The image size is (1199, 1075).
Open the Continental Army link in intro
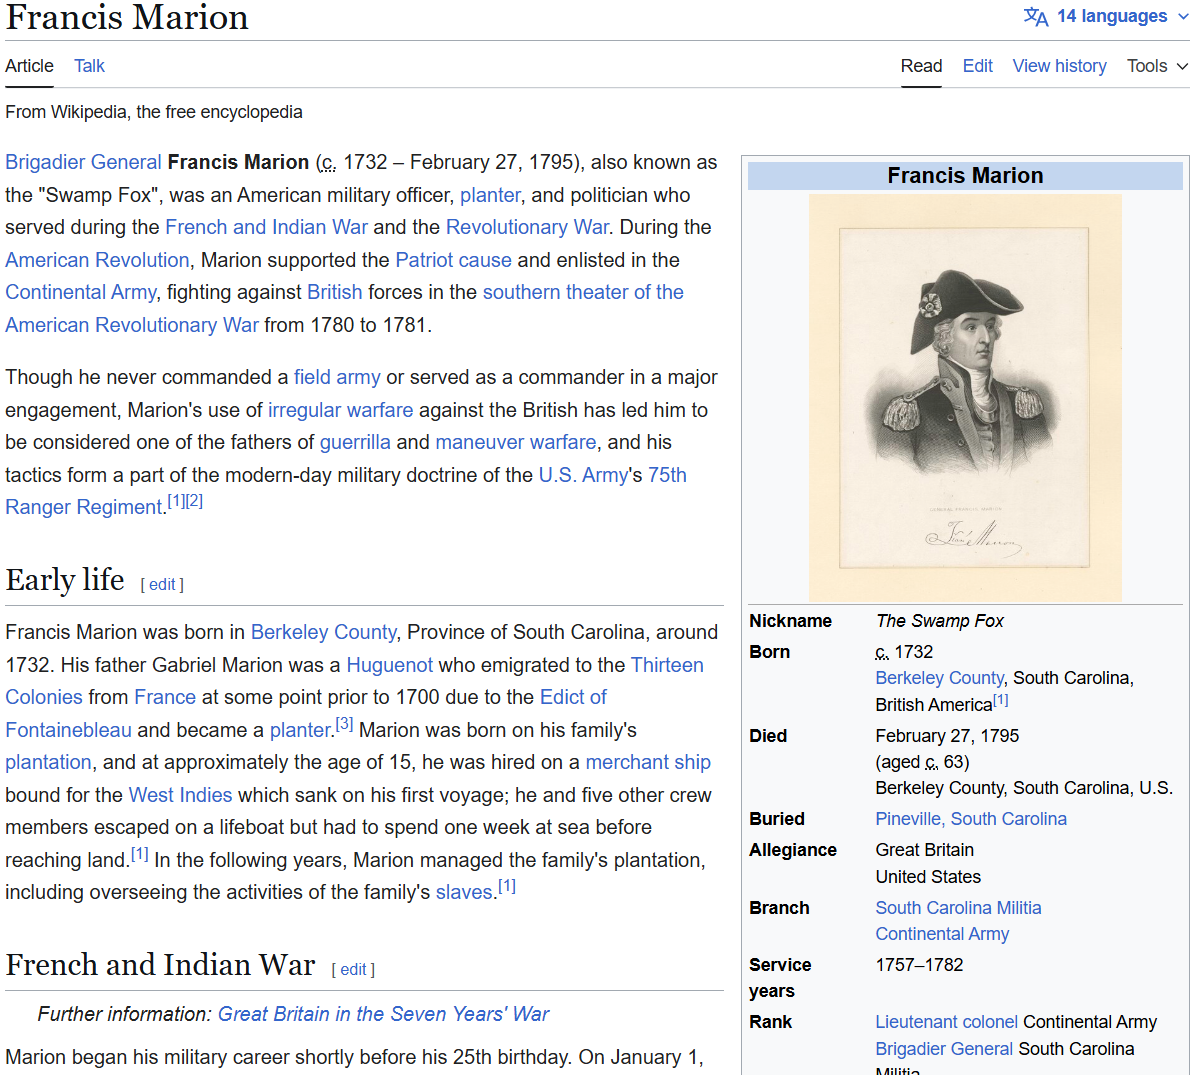click(81, 293)
